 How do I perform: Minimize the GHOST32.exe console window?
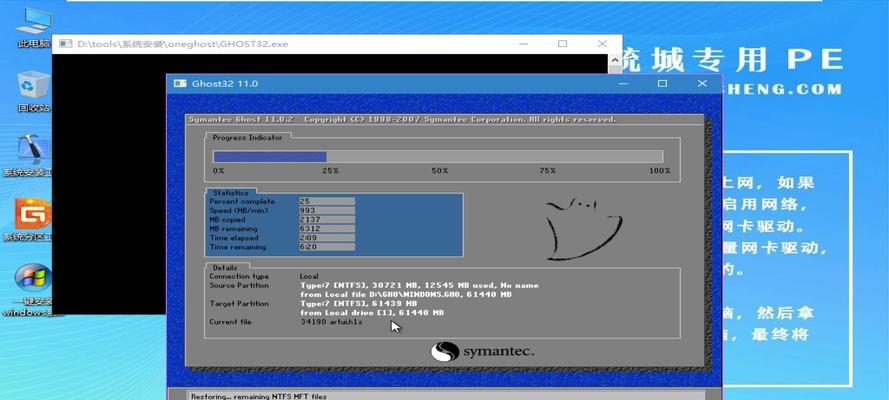tap(523, 44)
